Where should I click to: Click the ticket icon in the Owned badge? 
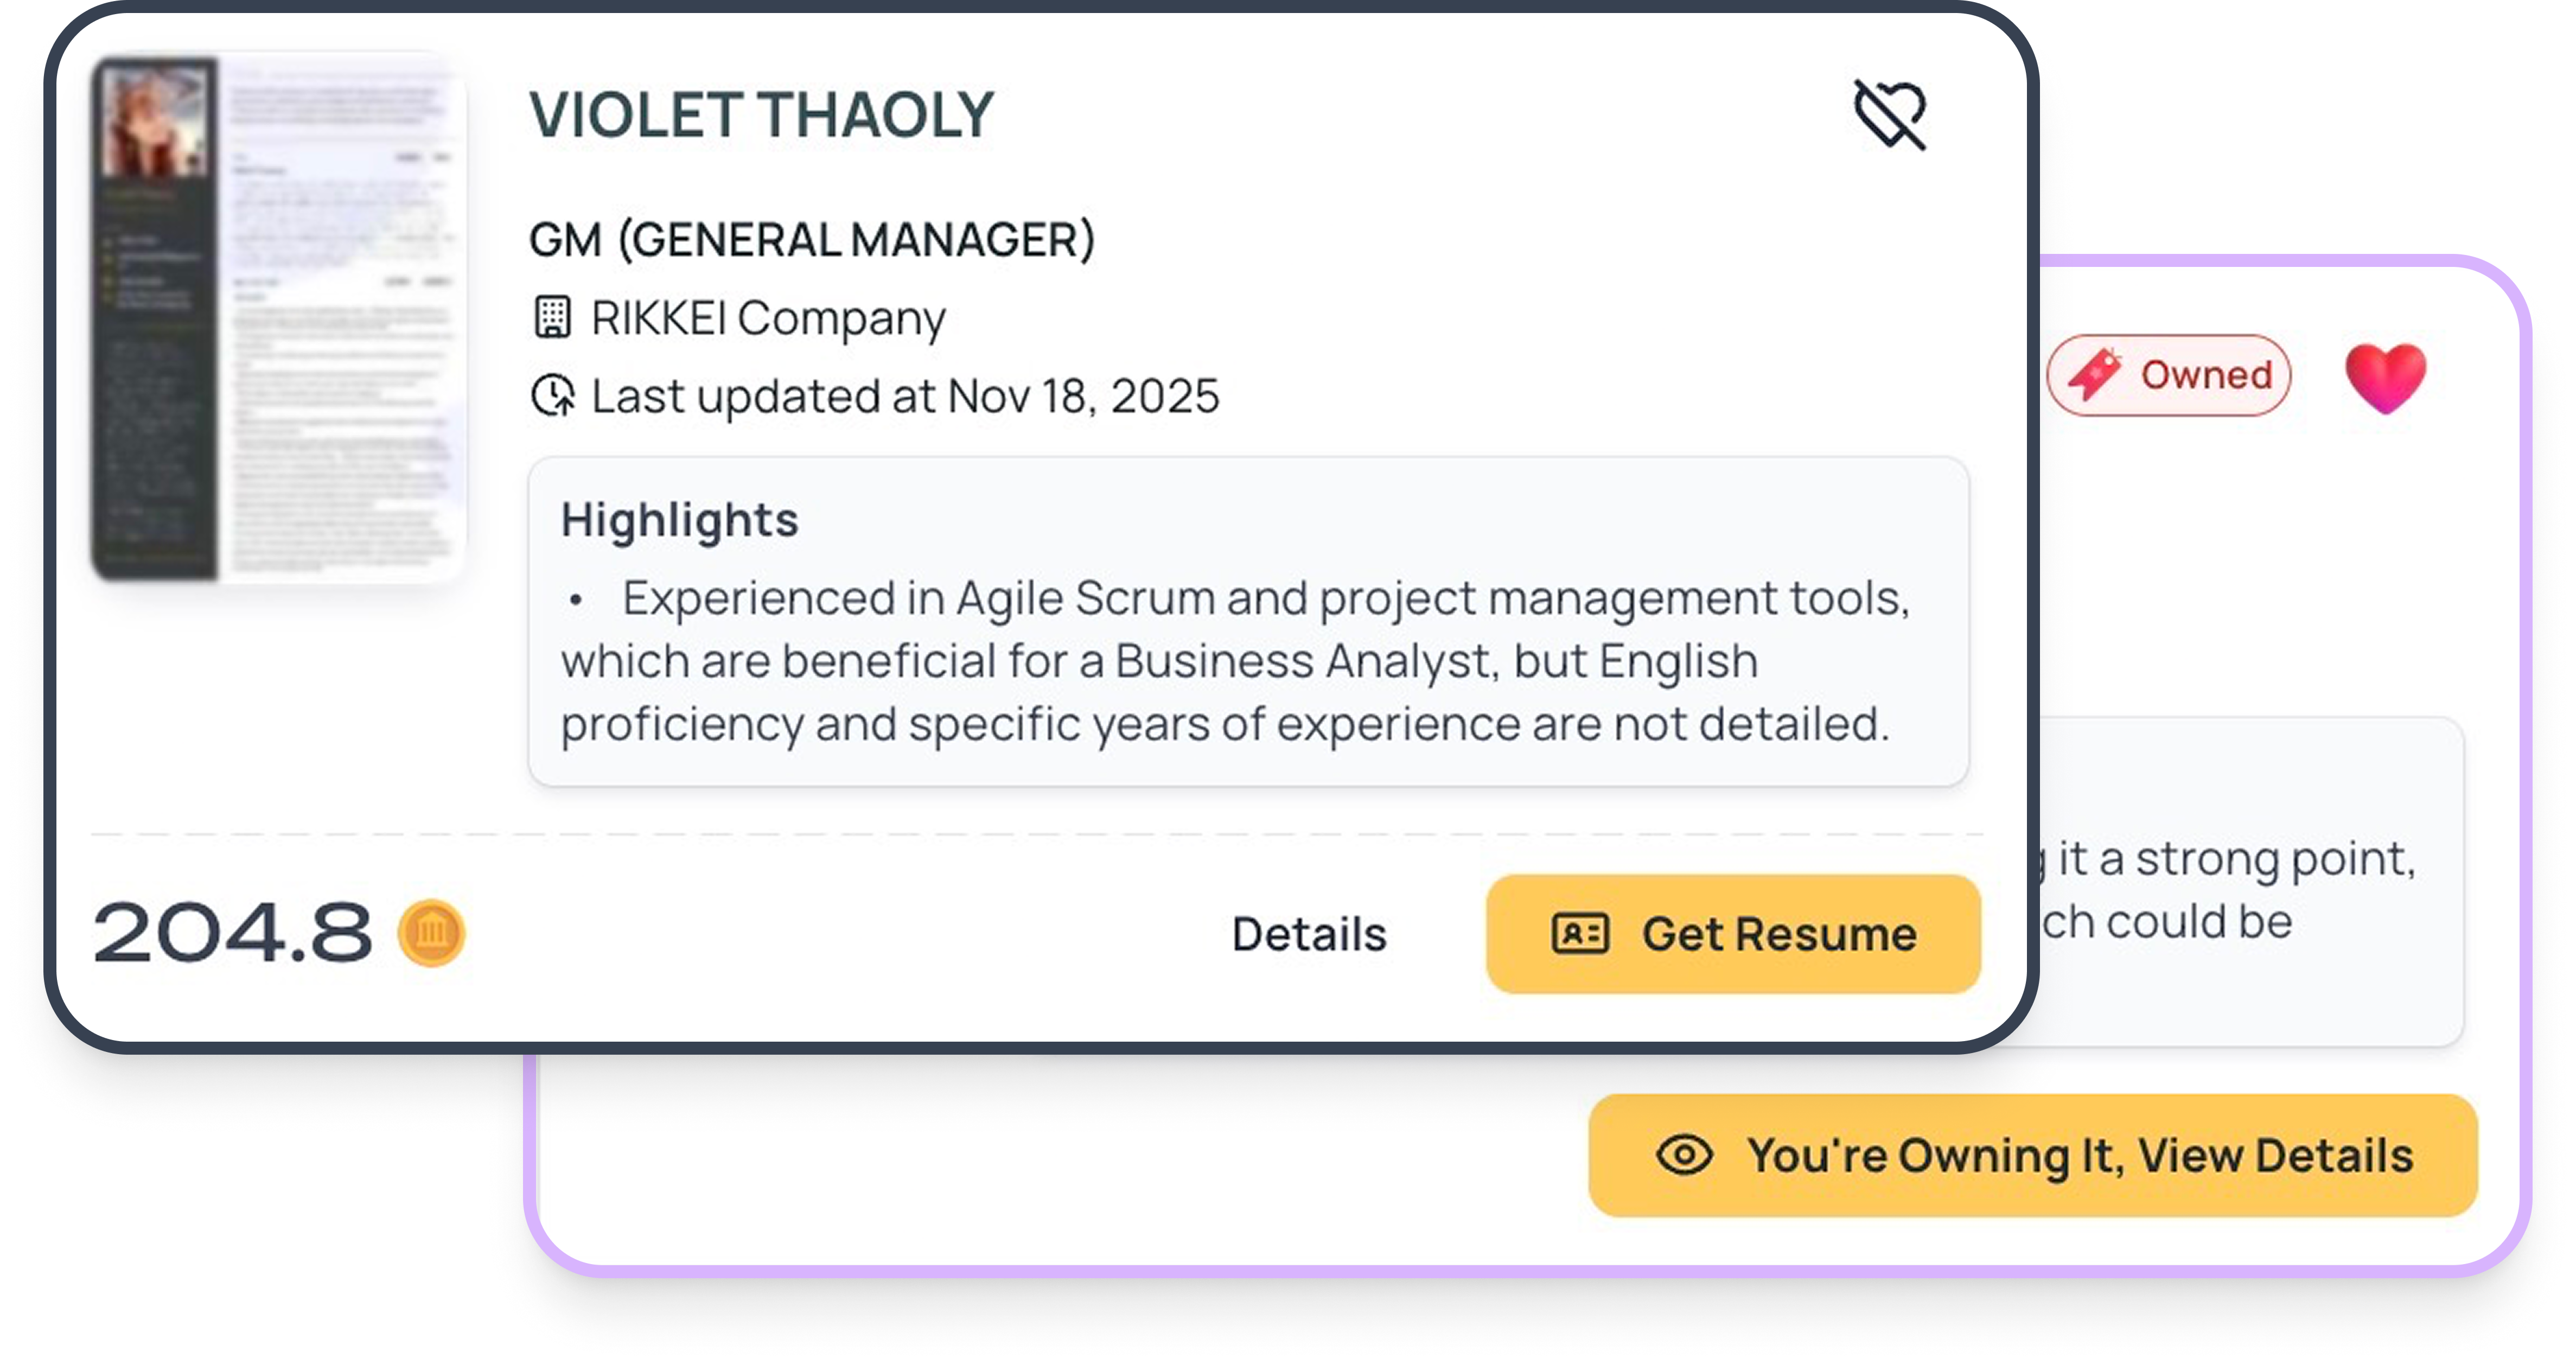pyautogui.click(x=2094, y=375)
